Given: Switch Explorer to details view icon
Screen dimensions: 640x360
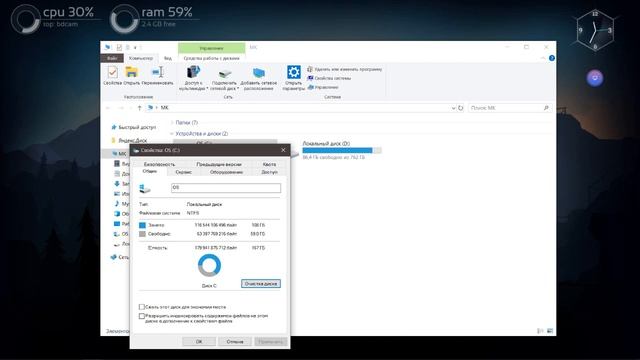Looking at the screenshot, I should click(540, 331).
